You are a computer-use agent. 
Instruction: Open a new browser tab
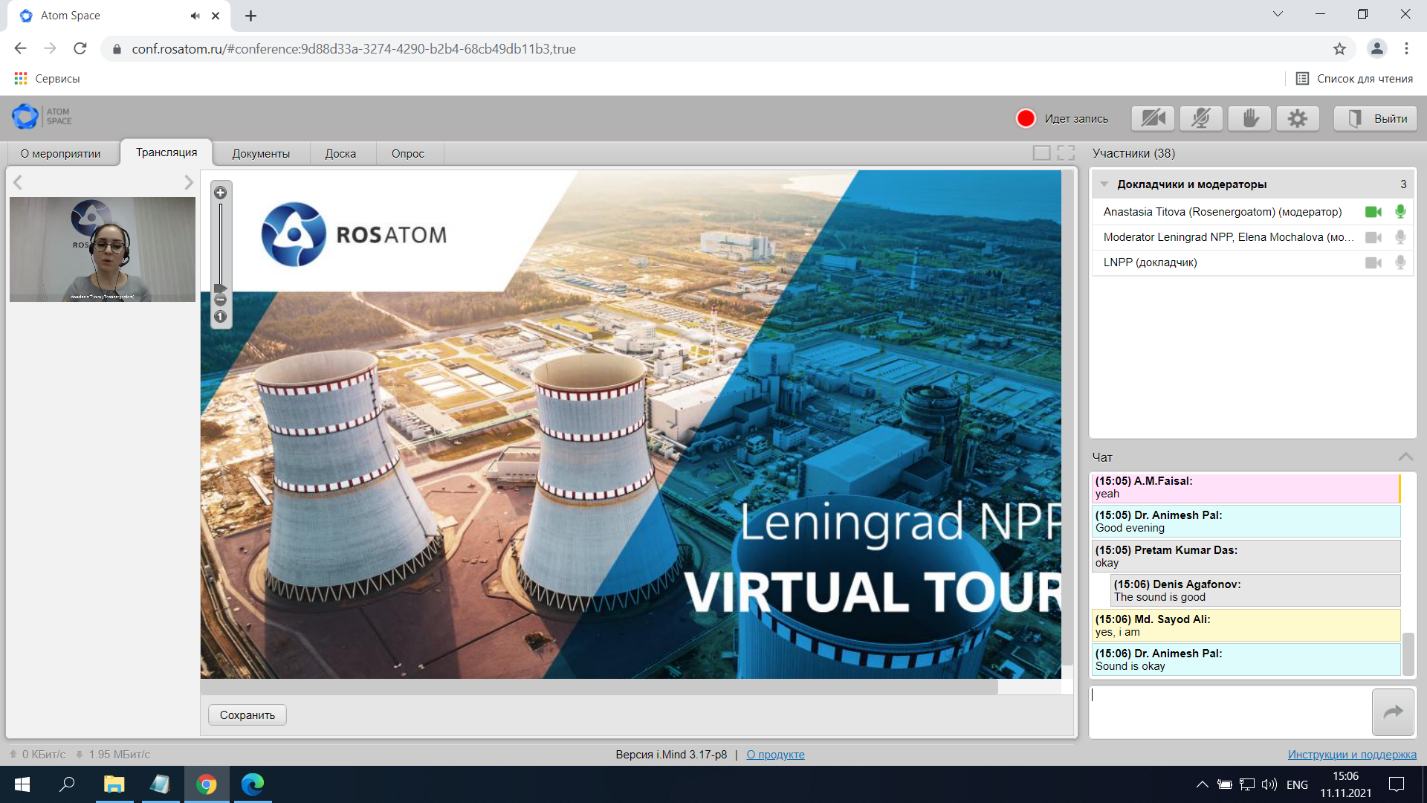[x=250, y=16]
